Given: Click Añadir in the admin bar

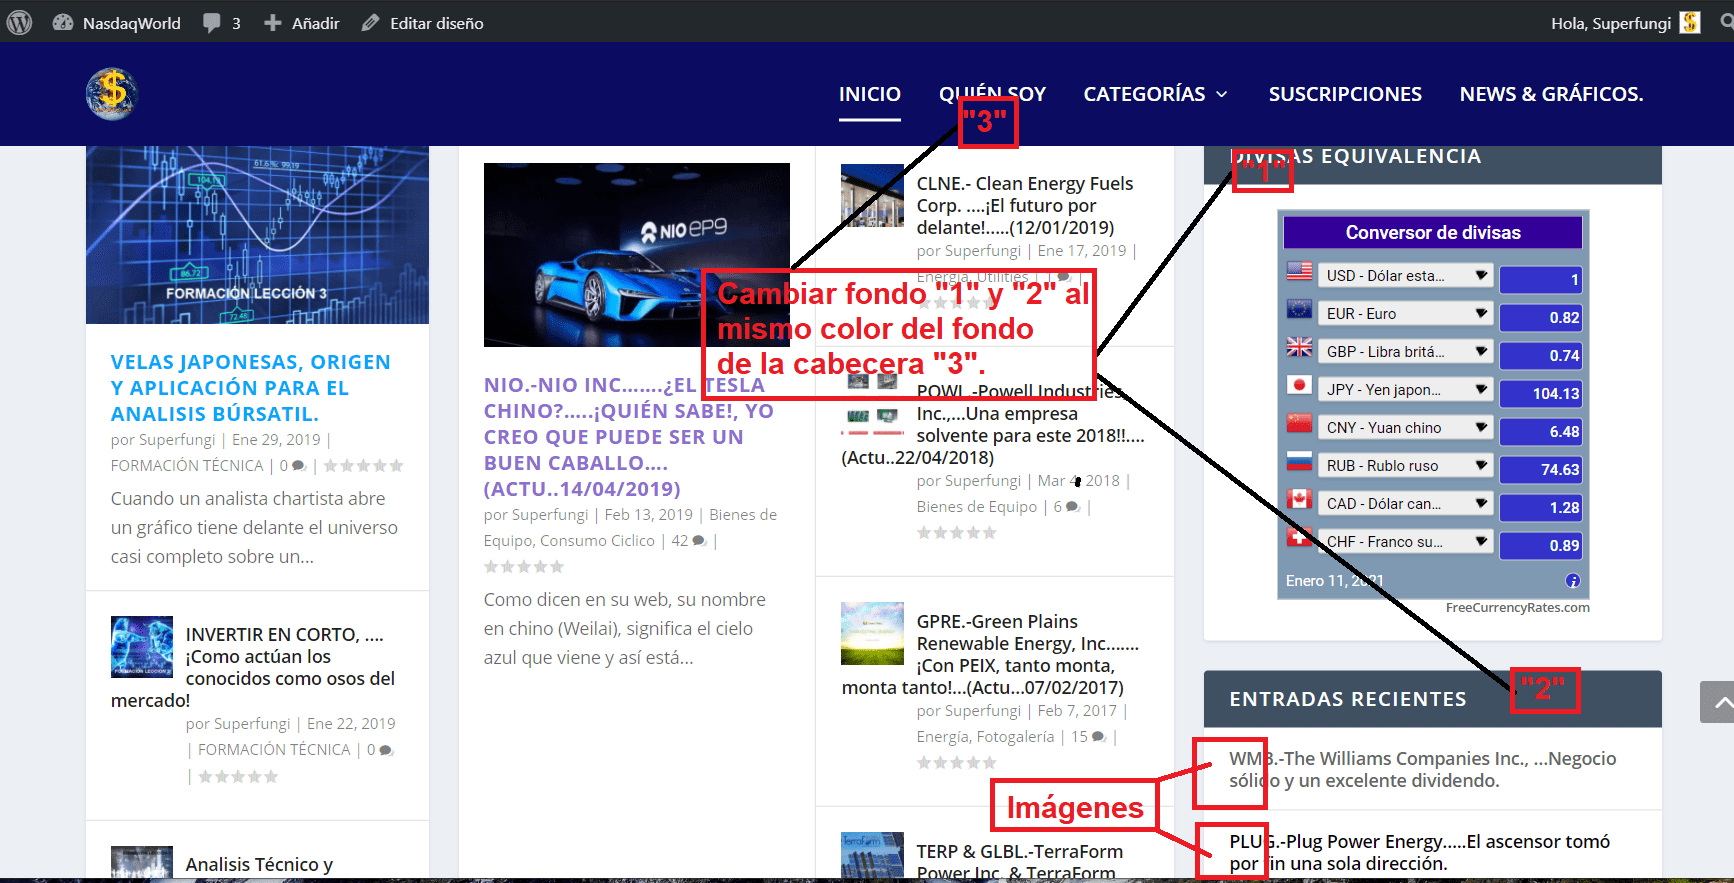Looking at the screenshot, I should (316, 23).
